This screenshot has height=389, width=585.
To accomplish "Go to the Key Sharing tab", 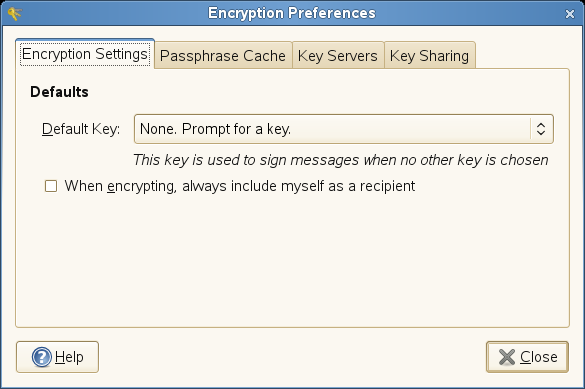I will pyautogui.click(x=429, y=56).
